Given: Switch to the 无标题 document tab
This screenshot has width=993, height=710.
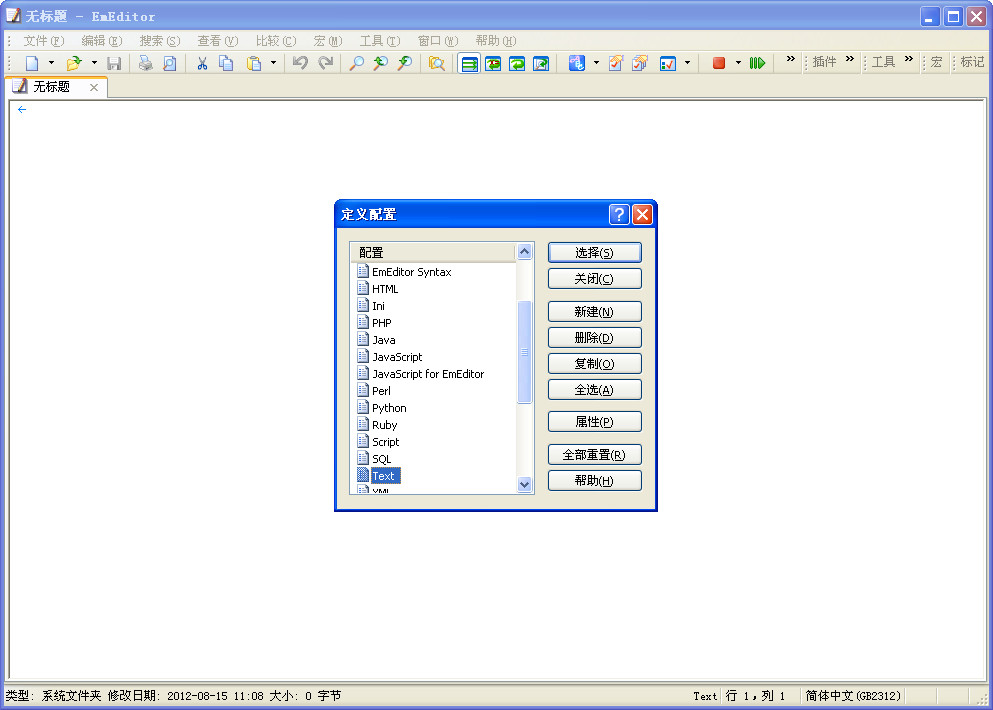Looking at the screenshot, I should point(52,87).
